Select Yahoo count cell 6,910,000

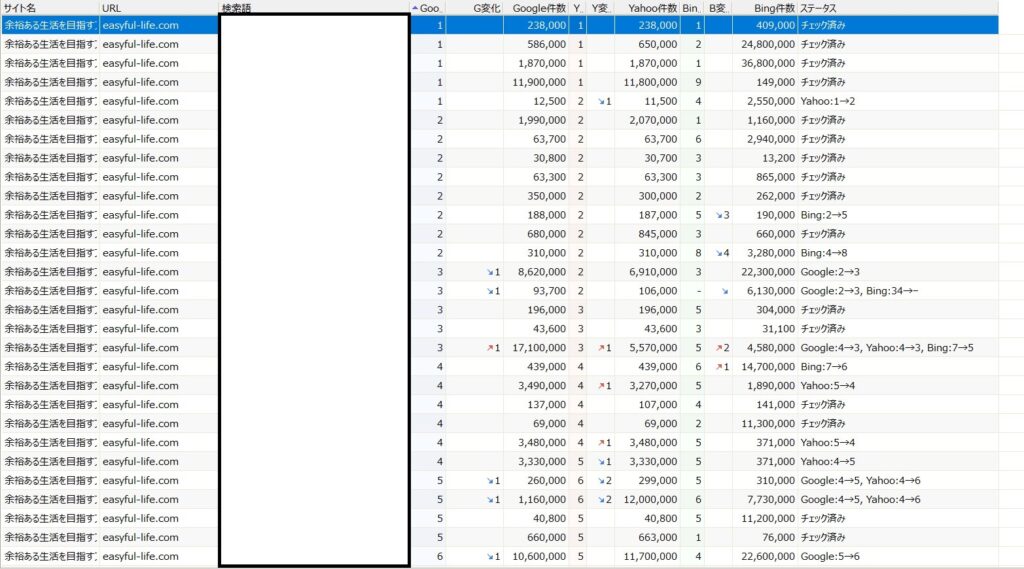tap(654, 272)
